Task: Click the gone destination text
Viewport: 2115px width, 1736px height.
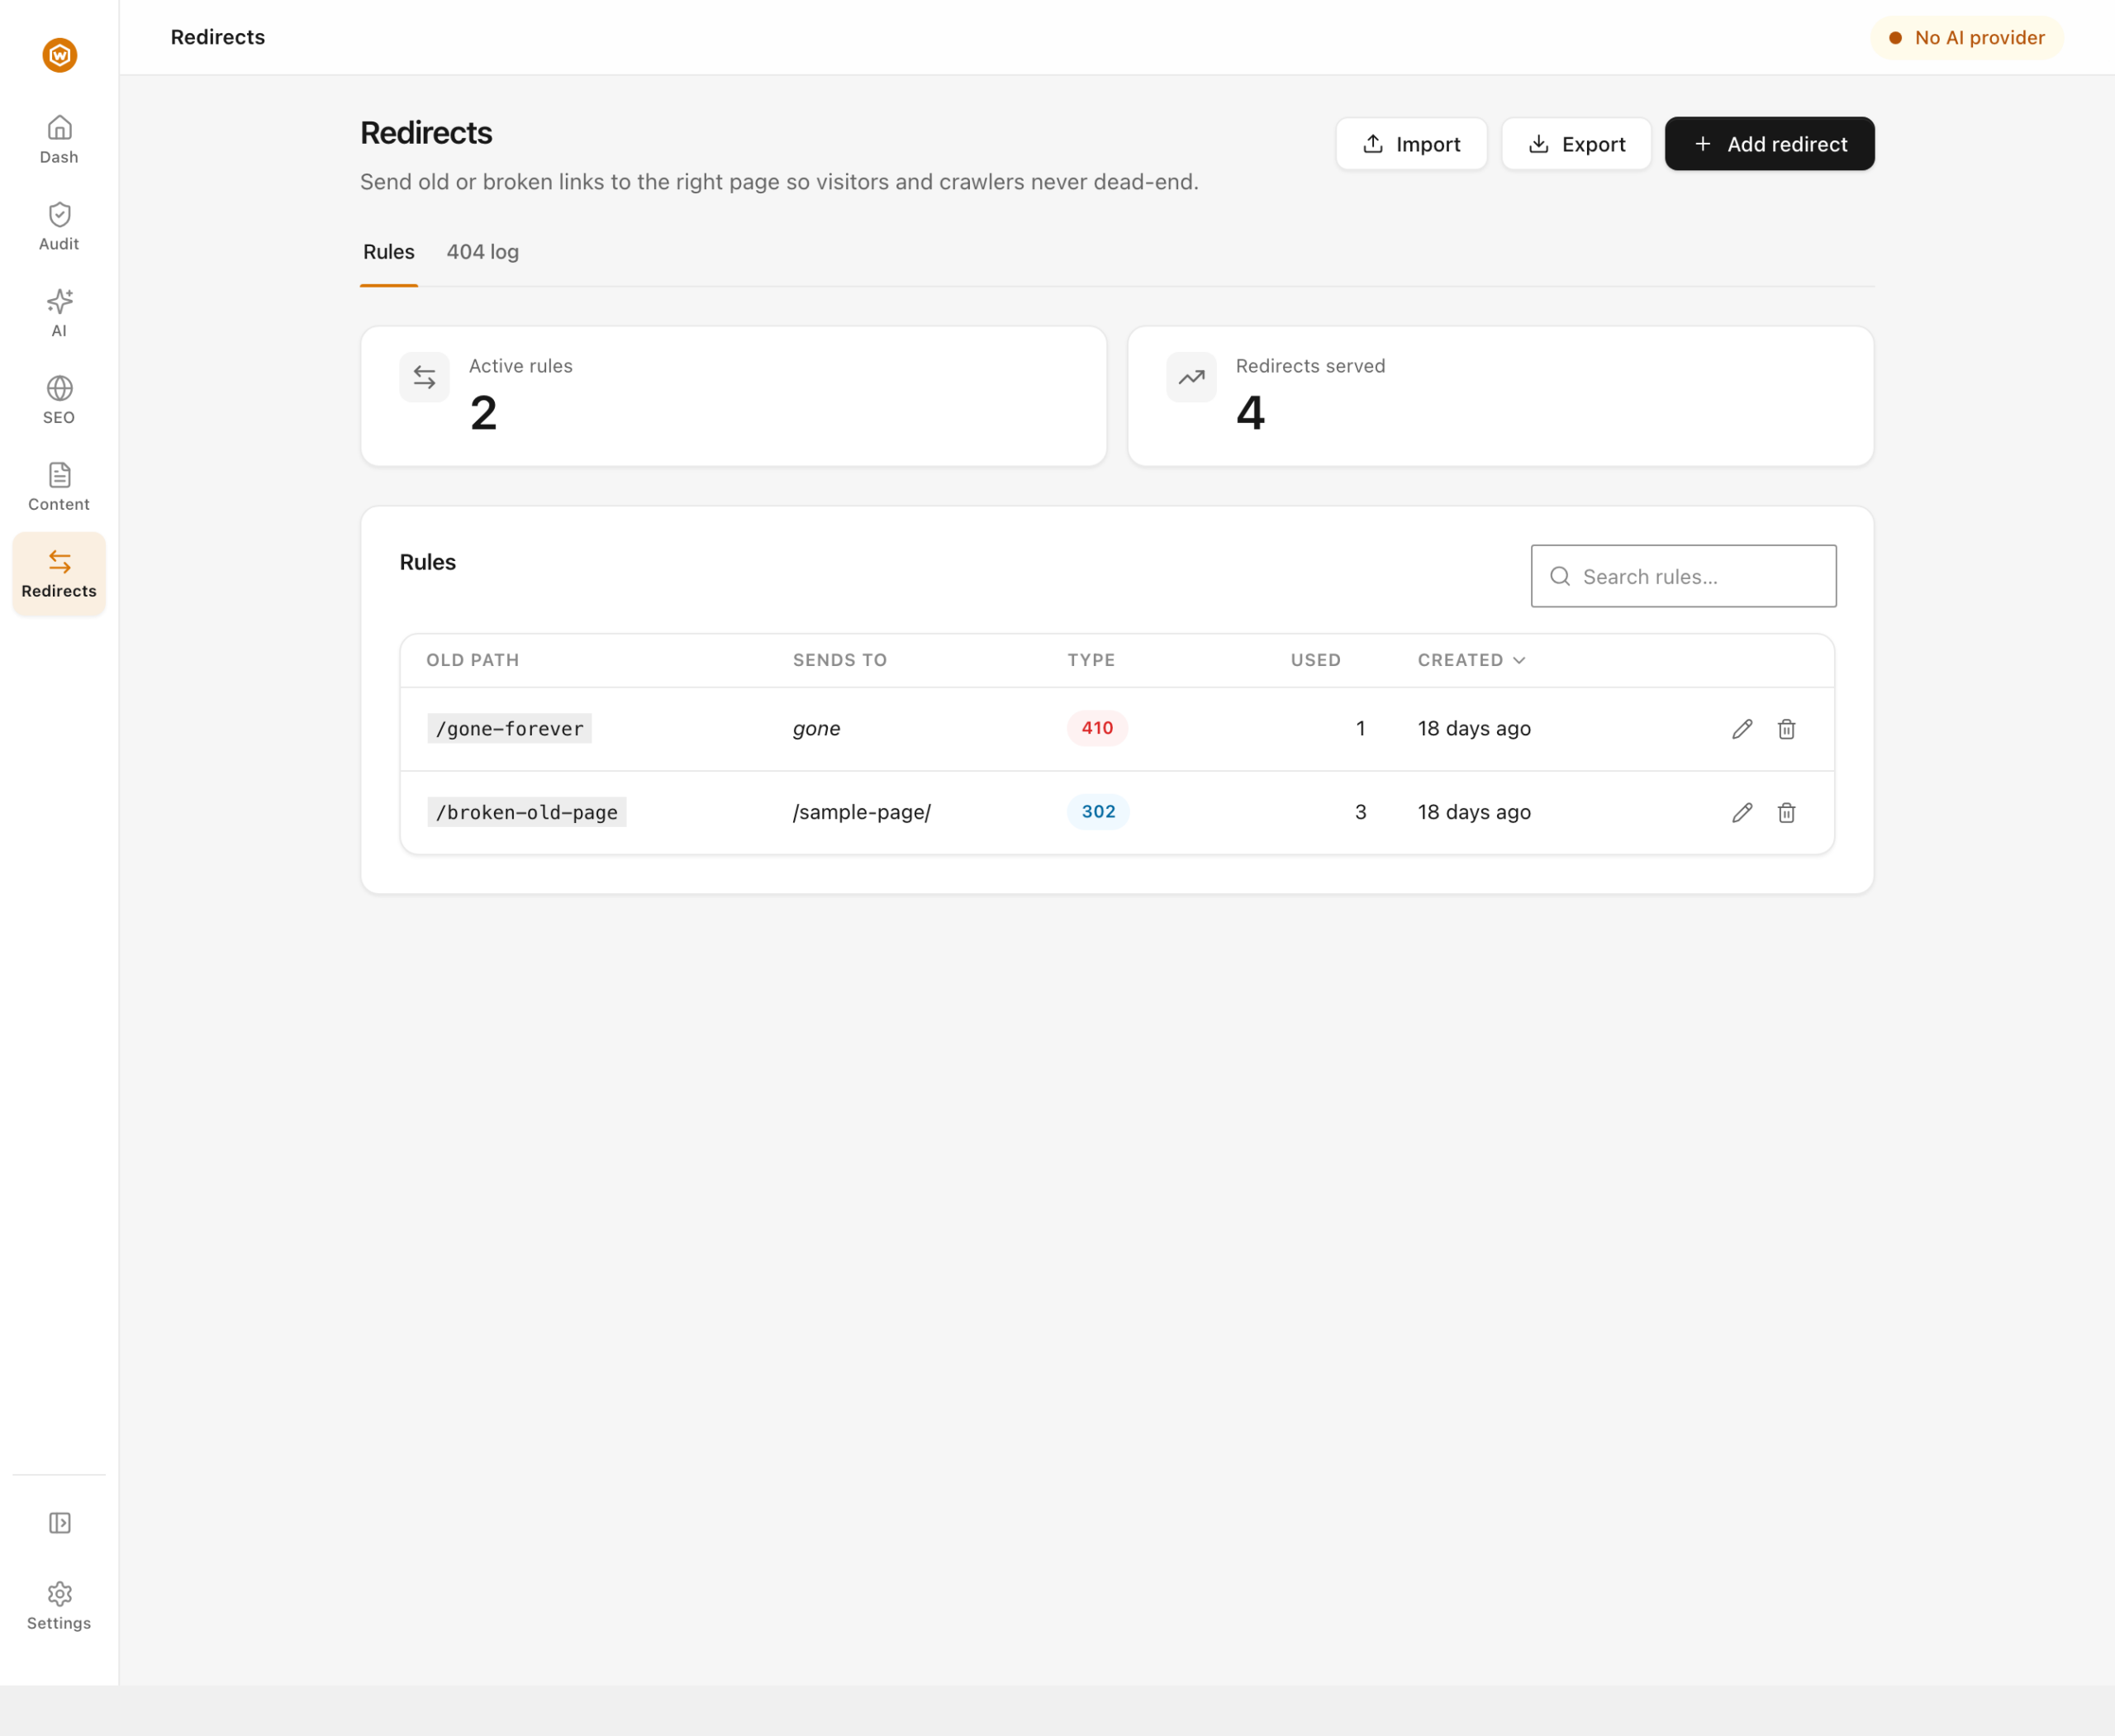Action: pos(816,729)
